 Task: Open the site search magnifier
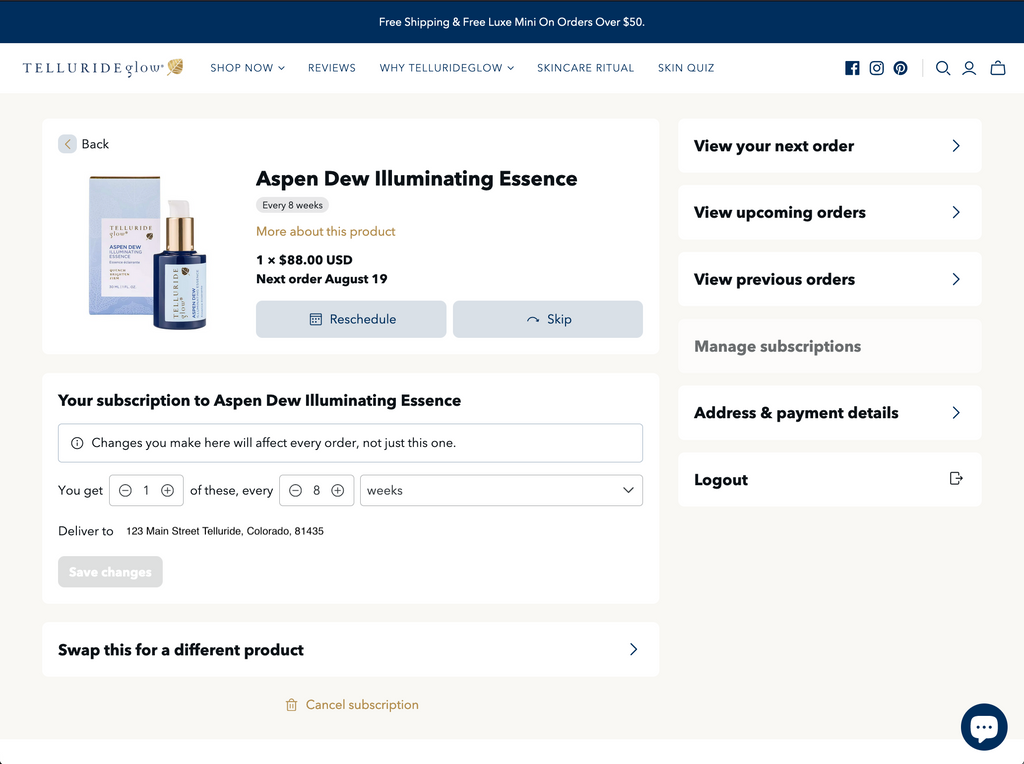(942, 68)
